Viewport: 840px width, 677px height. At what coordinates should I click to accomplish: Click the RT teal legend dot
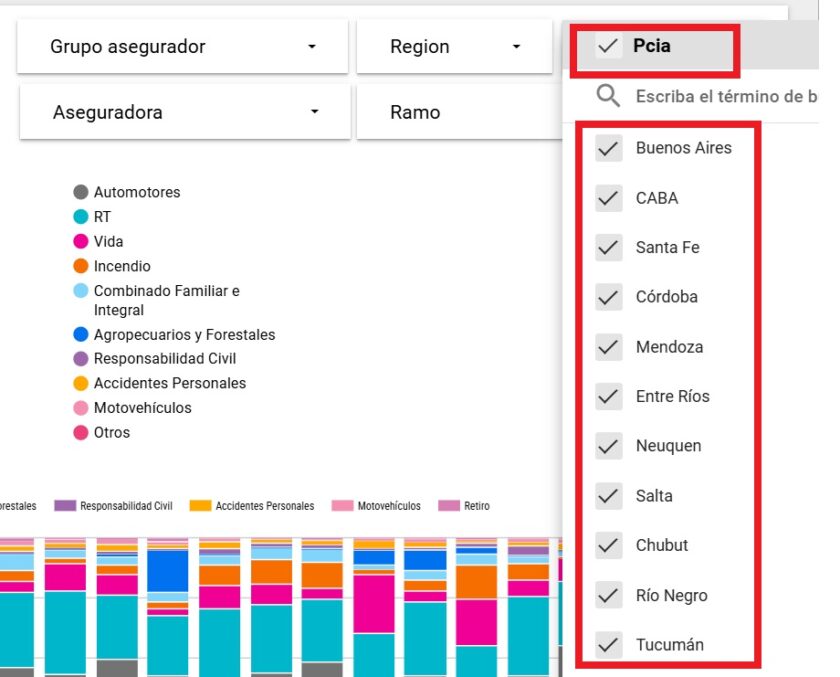(81, 217)
